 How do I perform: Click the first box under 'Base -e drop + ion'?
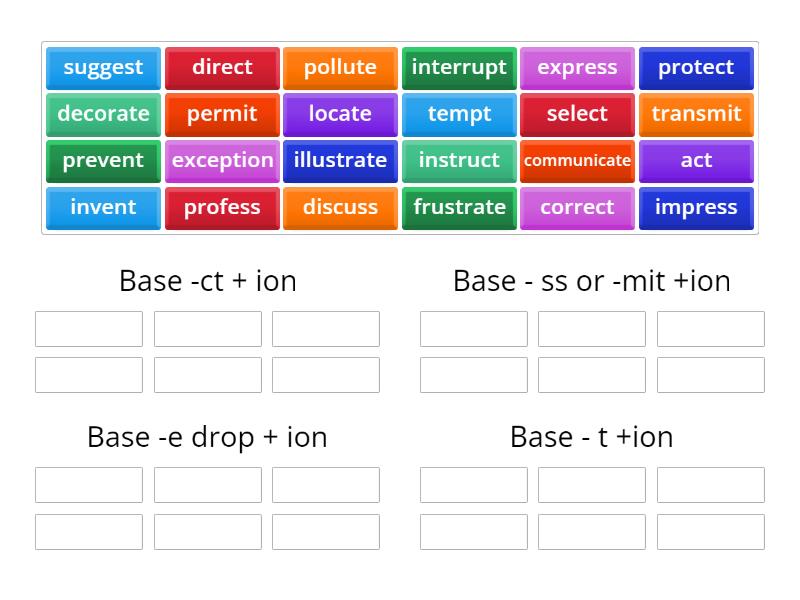click(89, 484)
